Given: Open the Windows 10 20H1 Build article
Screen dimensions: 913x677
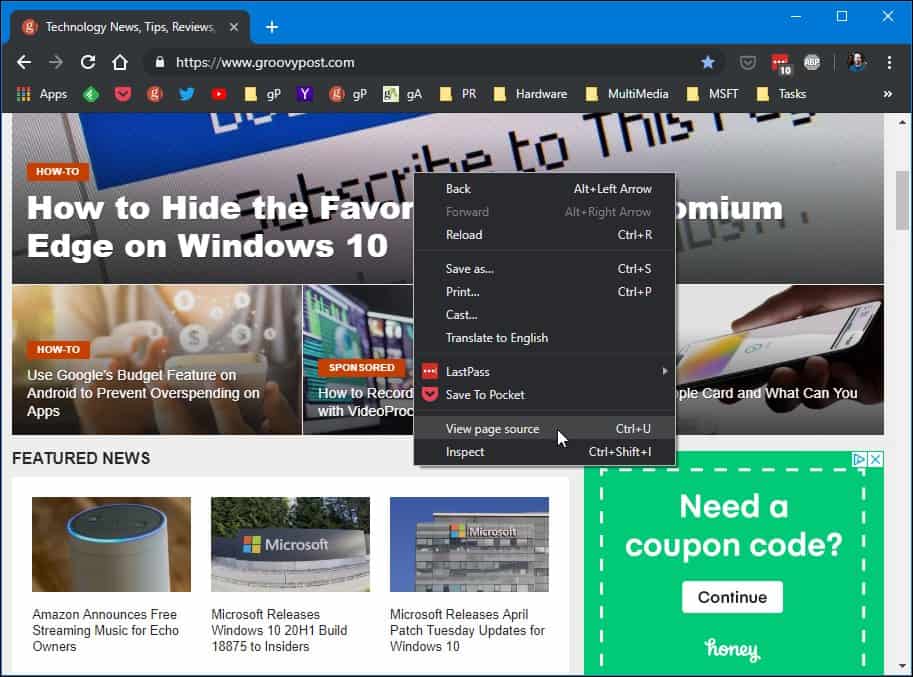Looking at the screenshot, I should pos(279,630).
